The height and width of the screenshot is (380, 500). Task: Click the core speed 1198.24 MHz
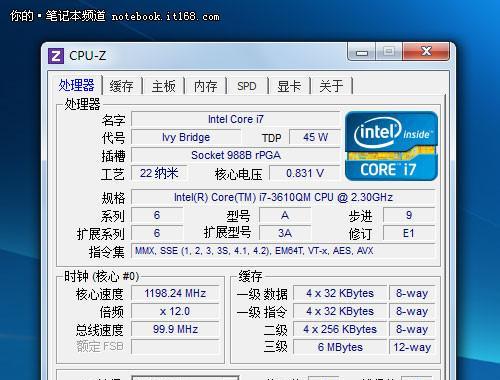[x=175, y=293]
